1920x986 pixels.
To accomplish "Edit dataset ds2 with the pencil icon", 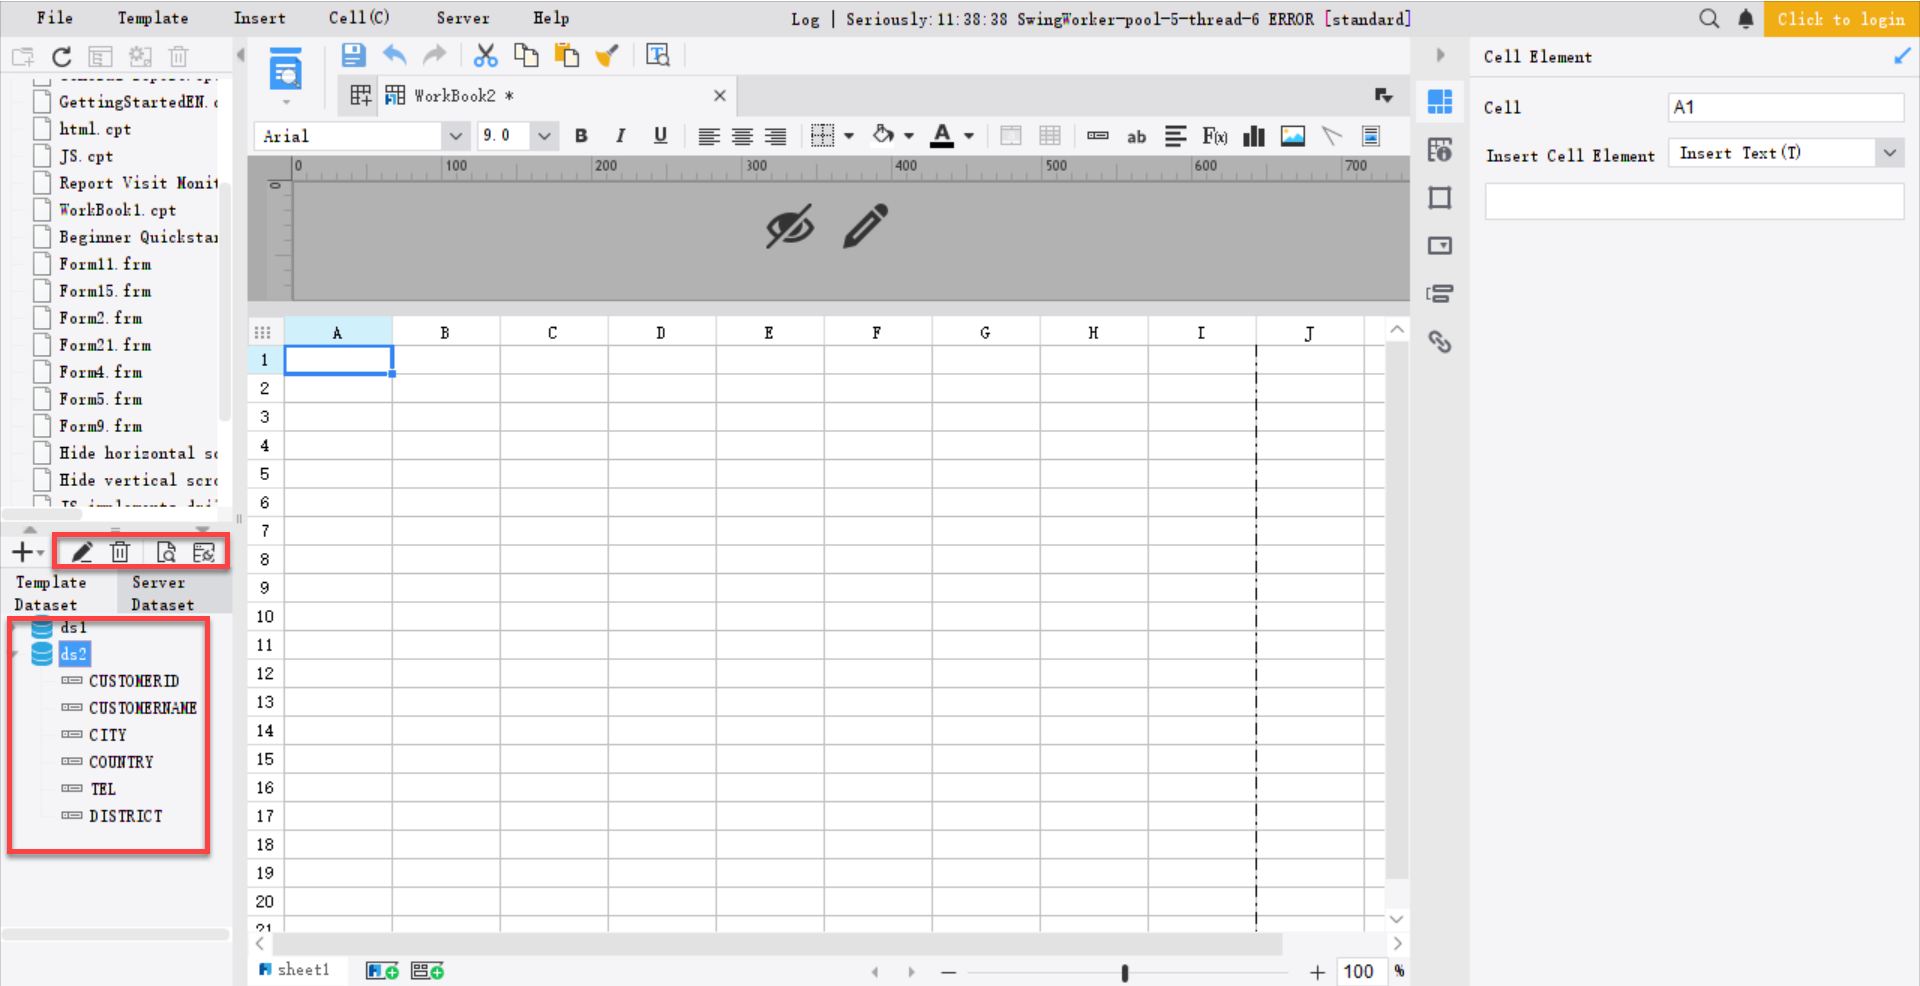I will pyautogui.click(x=81, y=551).
